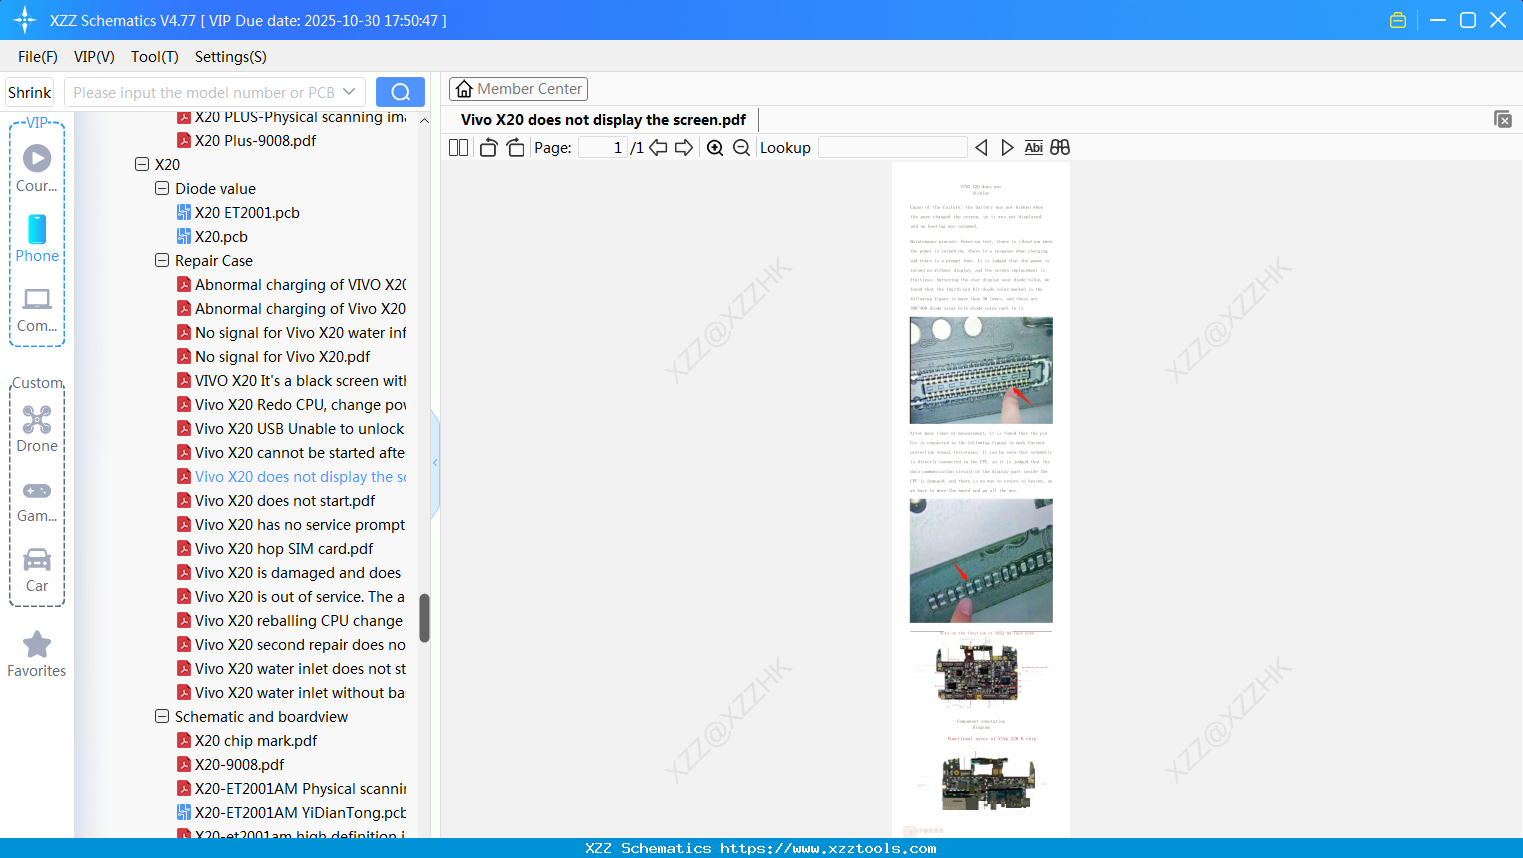Viewport: 1523px width, 858px height.
Task: Click the file tree vertical scrollbar thumb
Action: tap(424, 618)
